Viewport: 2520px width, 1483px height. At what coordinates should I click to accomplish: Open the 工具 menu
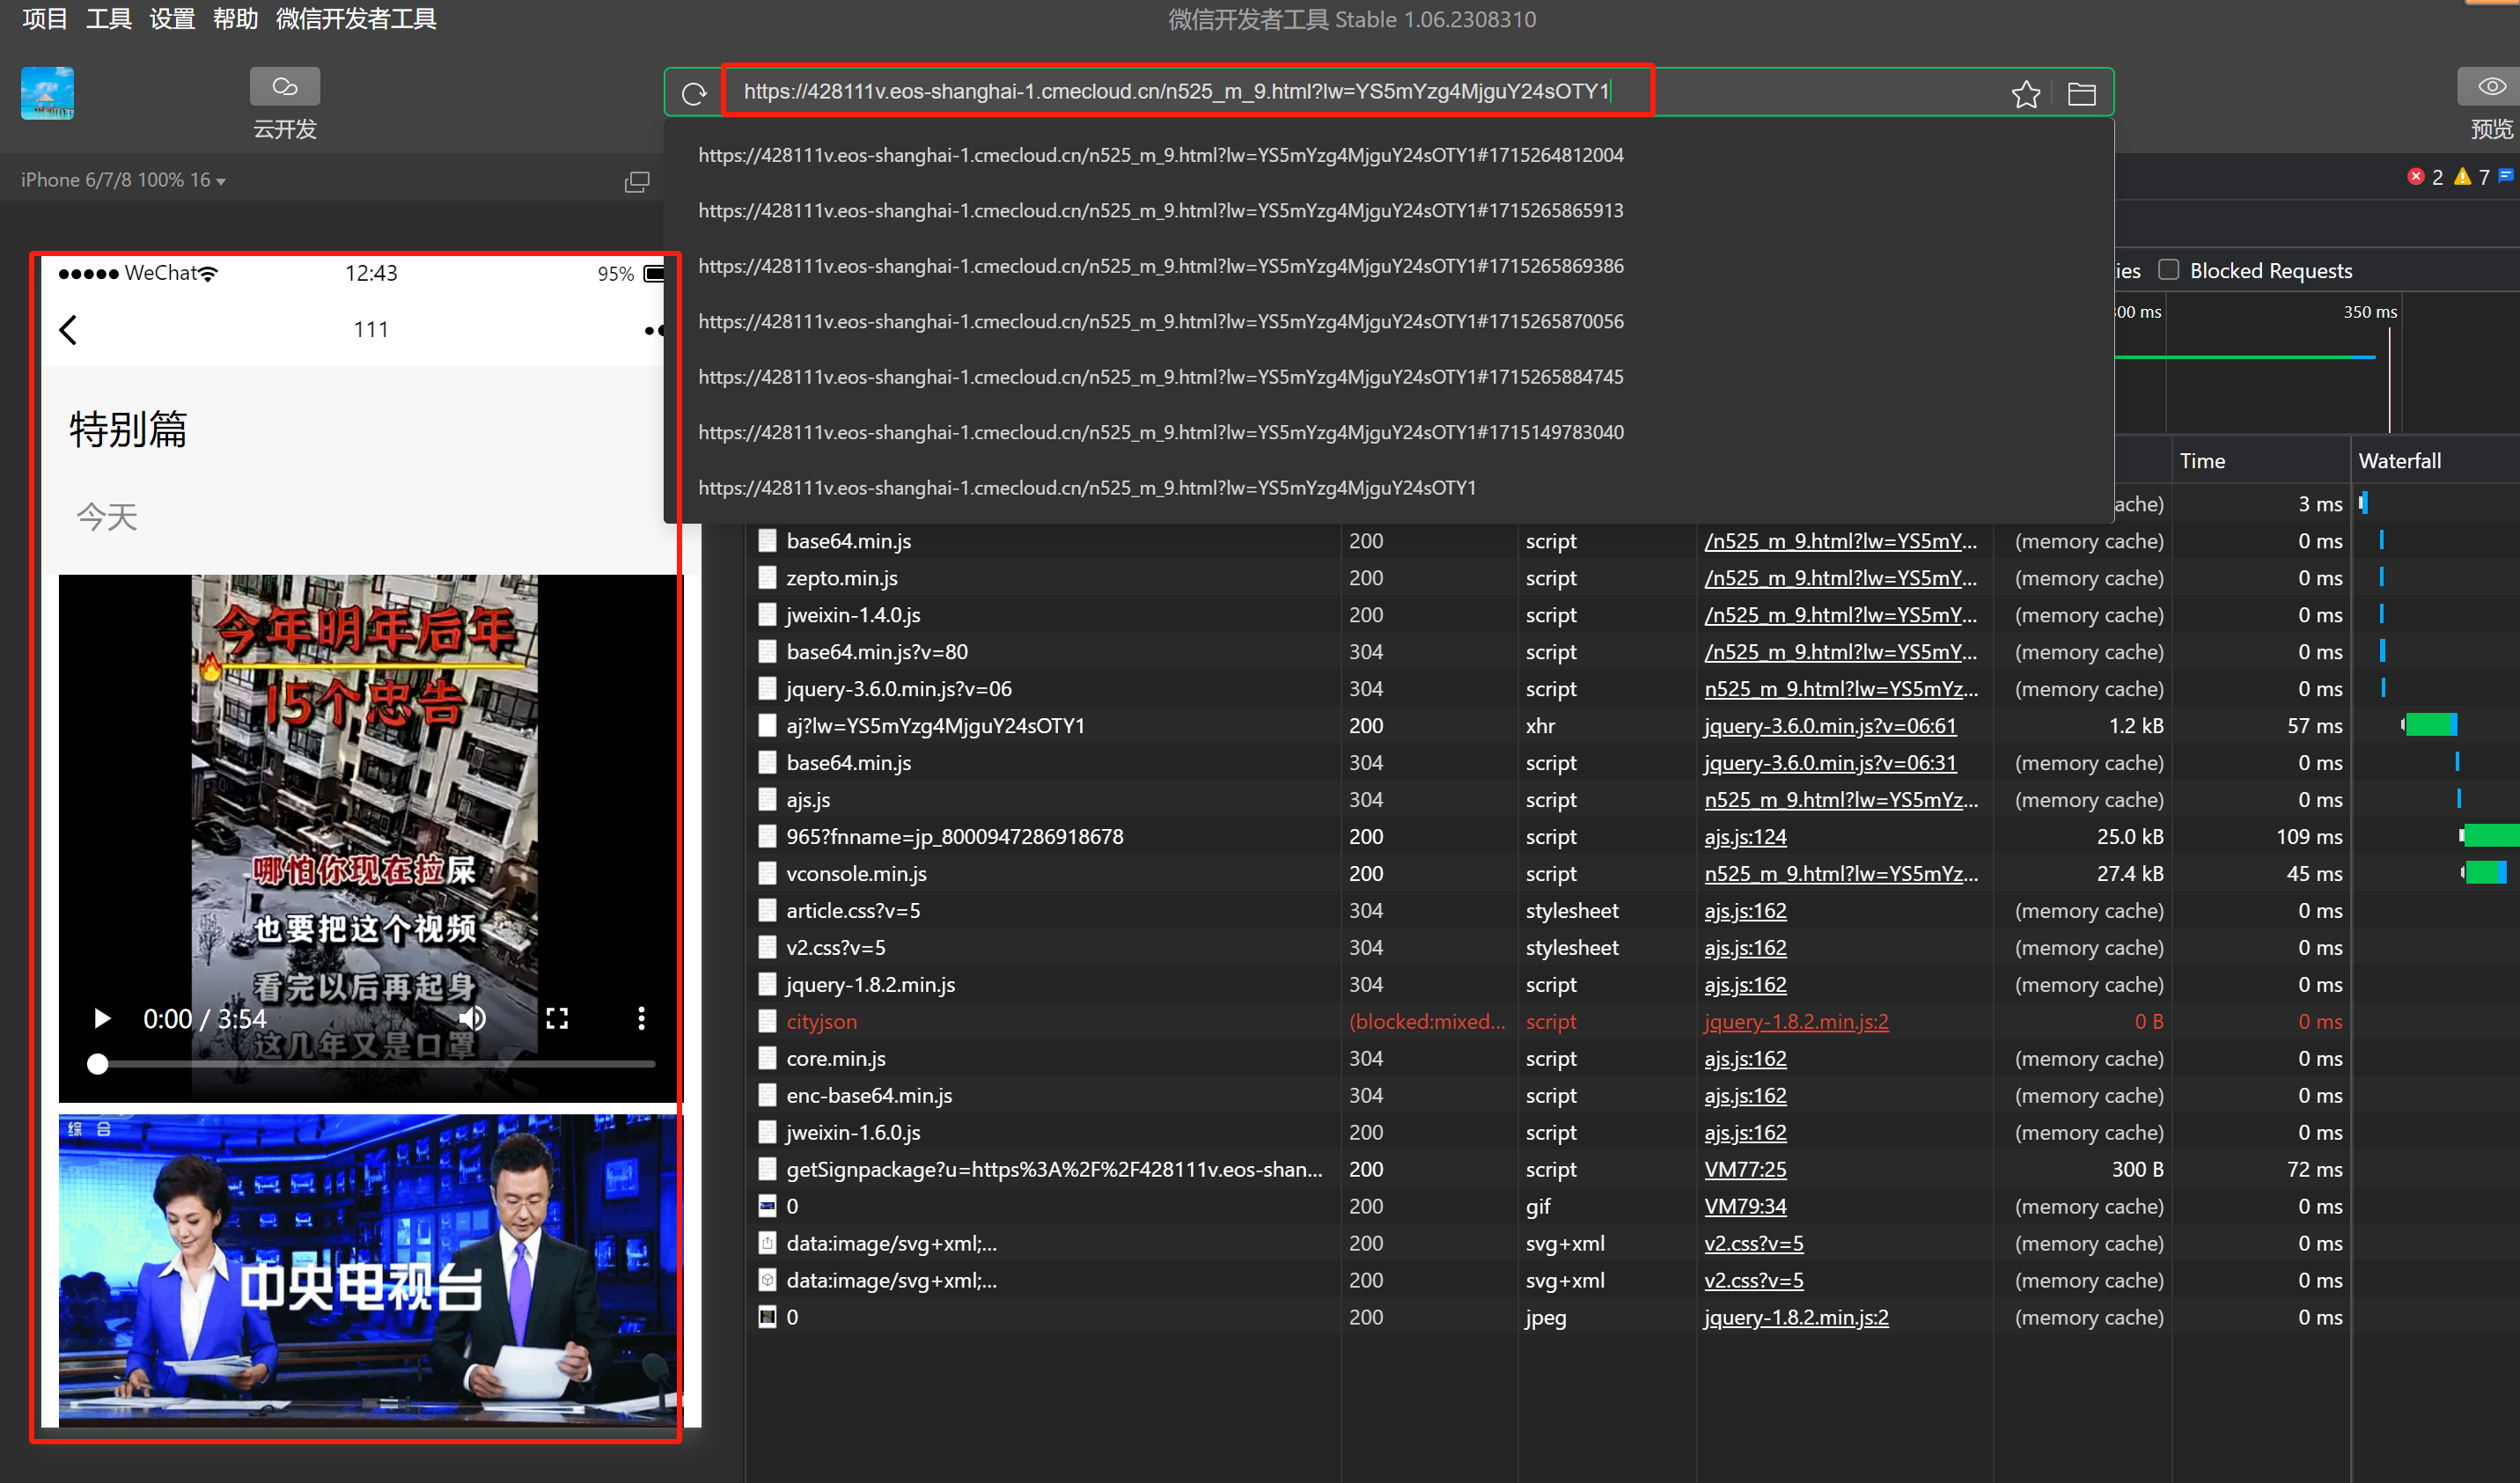[x=108, y=19]
